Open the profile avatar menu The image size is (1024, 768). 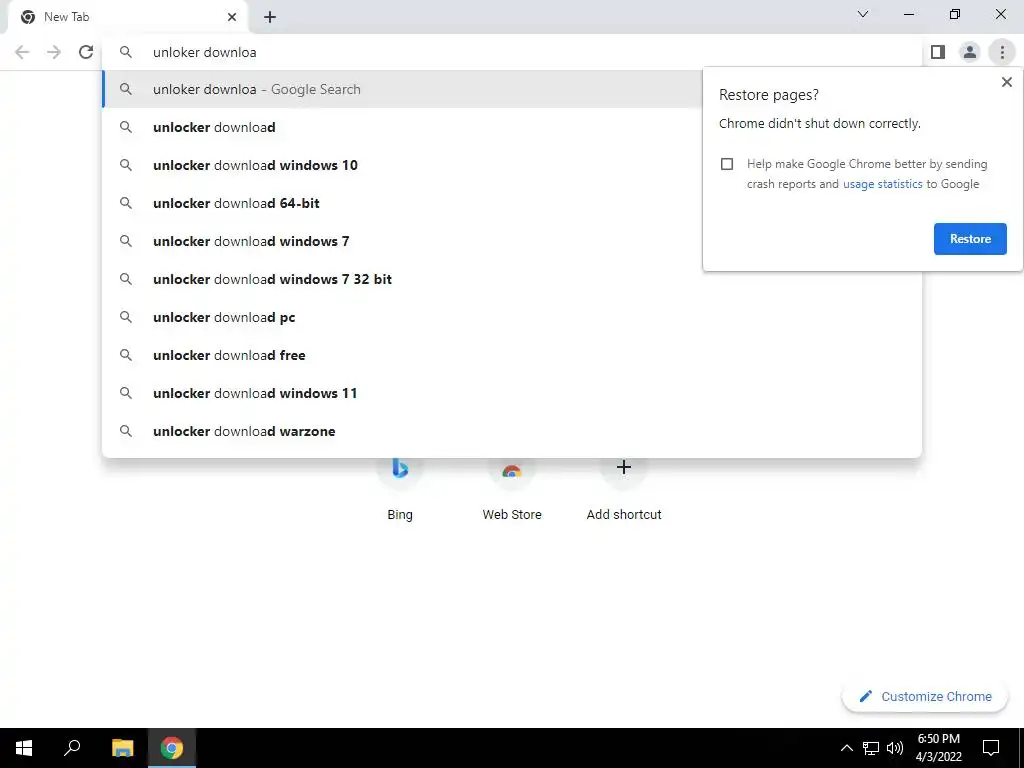pyautogui.click(x=970, y=52)
